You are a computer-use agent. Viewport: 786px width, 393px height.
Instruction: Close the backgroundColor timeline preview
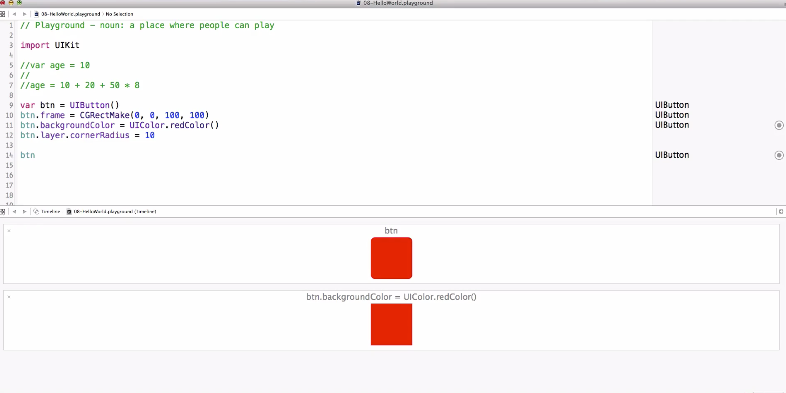point(9,297)
